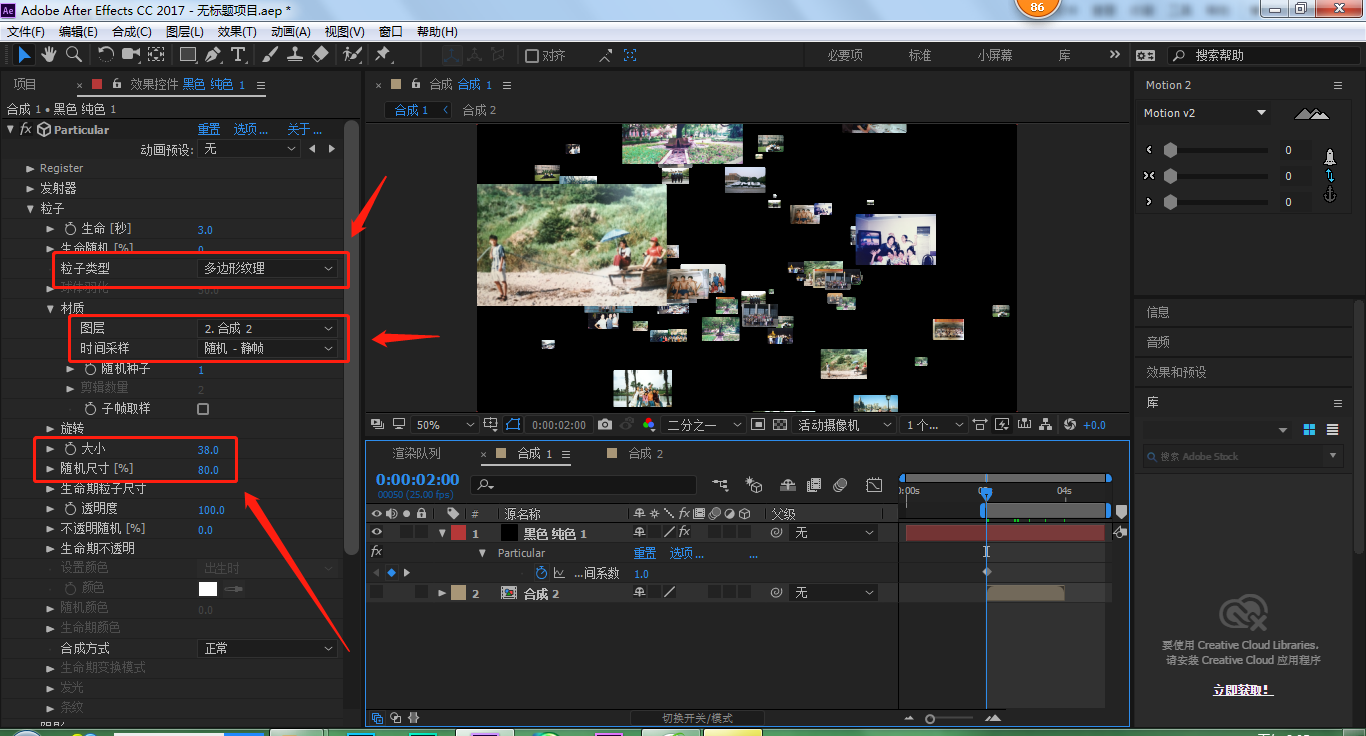The width and height of the screenshot is (1366, 736).
Task: Open the 必要项 workspace
Action: point(845,56)
